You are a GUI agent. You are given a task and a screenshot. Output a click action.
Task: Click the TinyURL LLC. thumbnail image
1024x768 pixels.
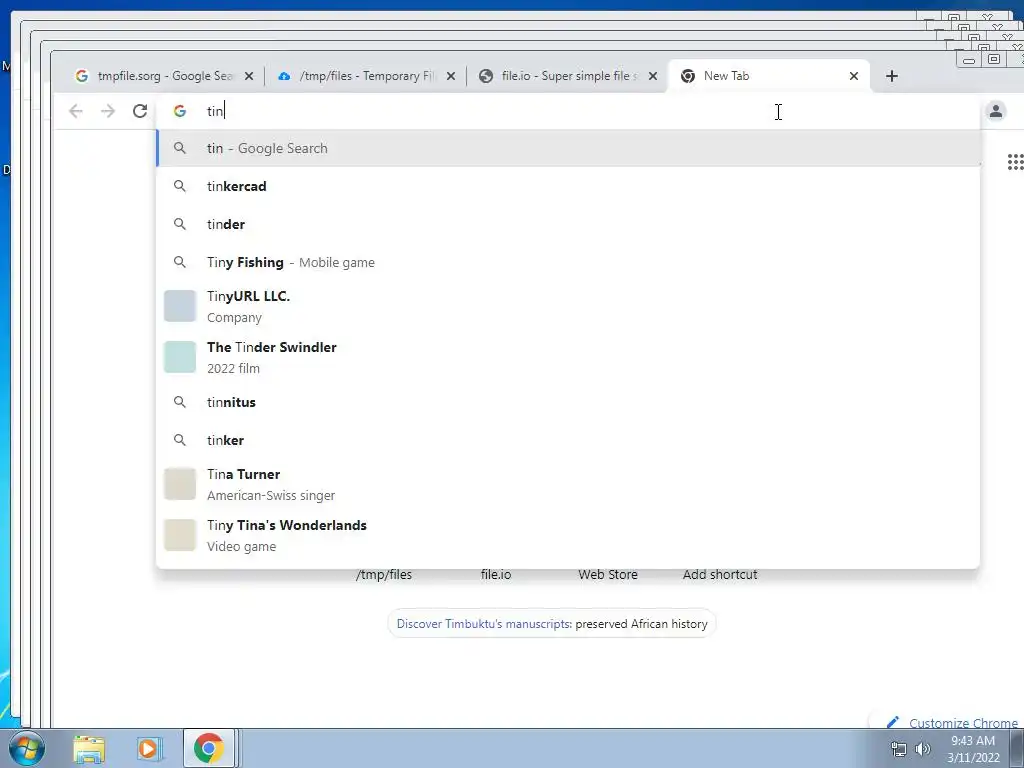(180, 306)
